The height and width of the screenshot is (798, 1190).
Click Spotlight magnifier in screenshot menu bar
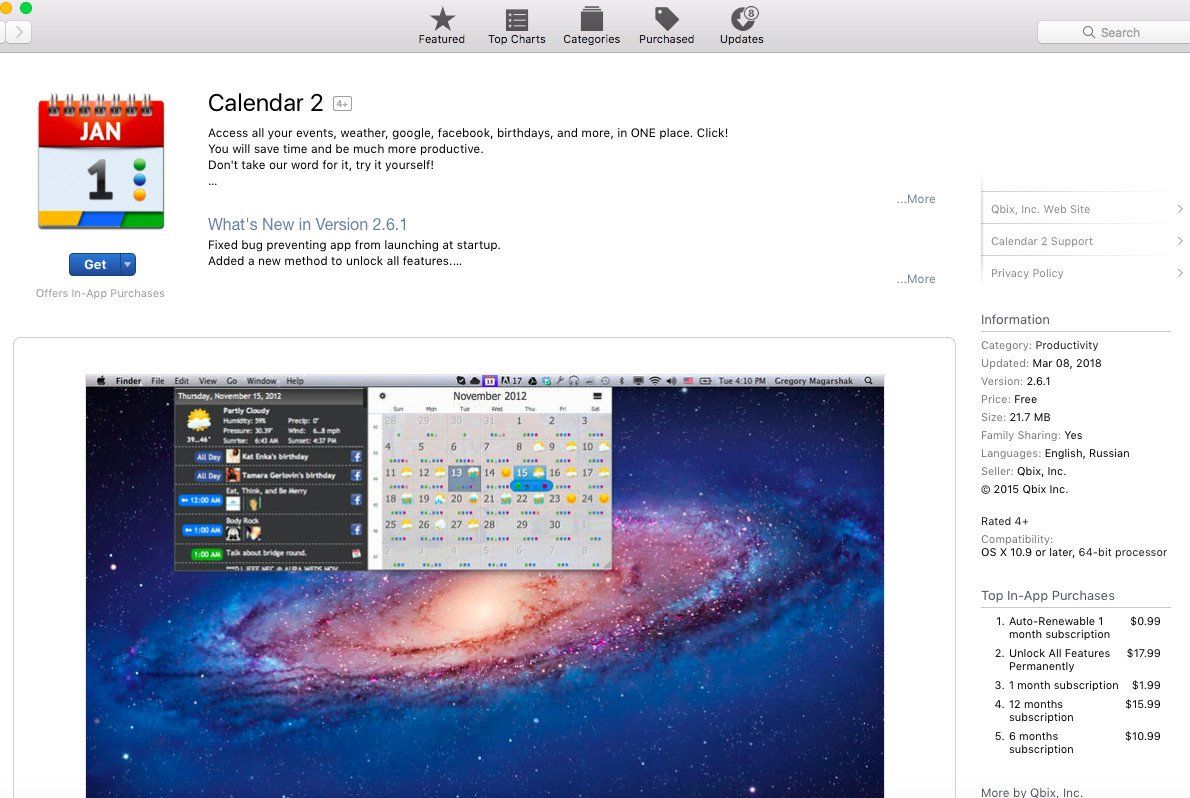click(x=868, y=380)
